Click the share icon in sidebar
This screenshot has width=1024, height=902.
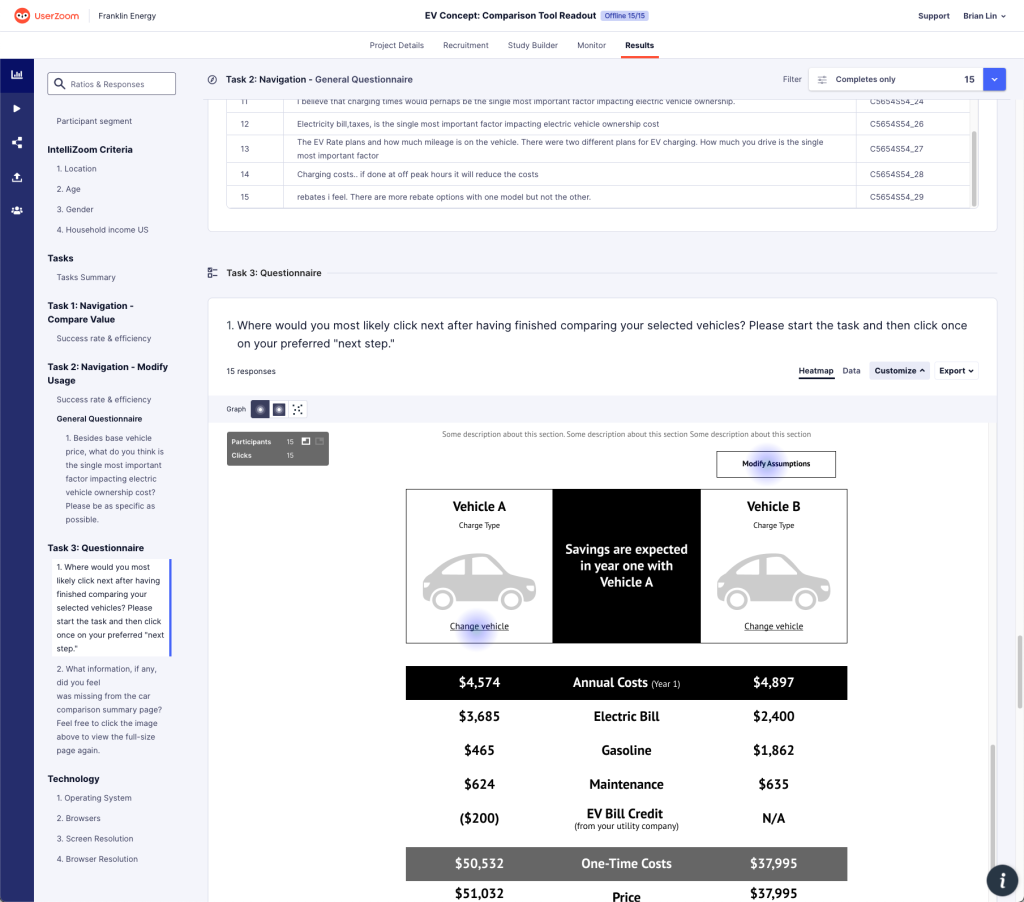(x=17, y=142)
